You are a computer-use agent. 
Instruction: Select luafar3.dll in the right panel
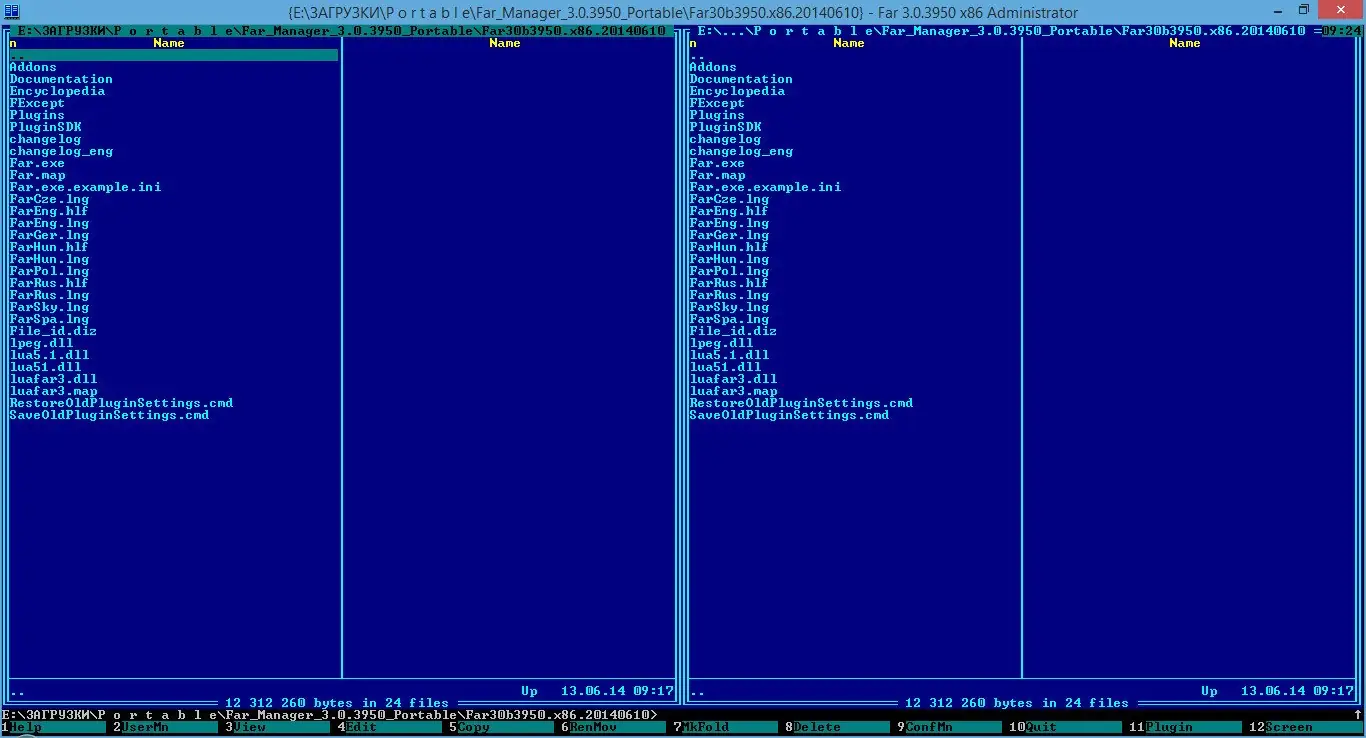pyautogui.click(x=733, y=379)
